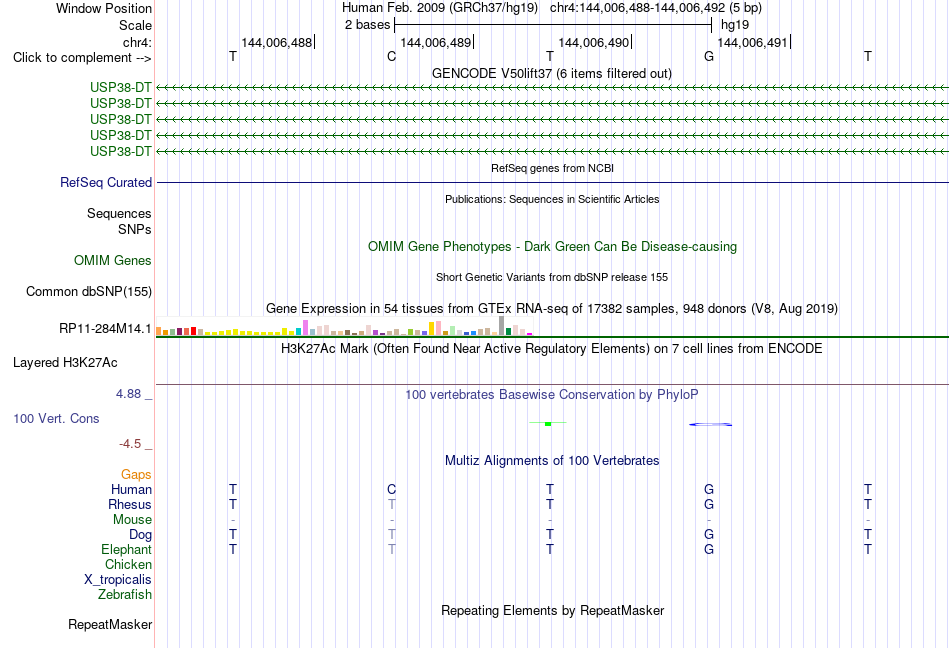Image resolution: width=950 pixels, height=648 pixels.
Task: Click the GTEx tissue expression bar chart
Action: 344,326
